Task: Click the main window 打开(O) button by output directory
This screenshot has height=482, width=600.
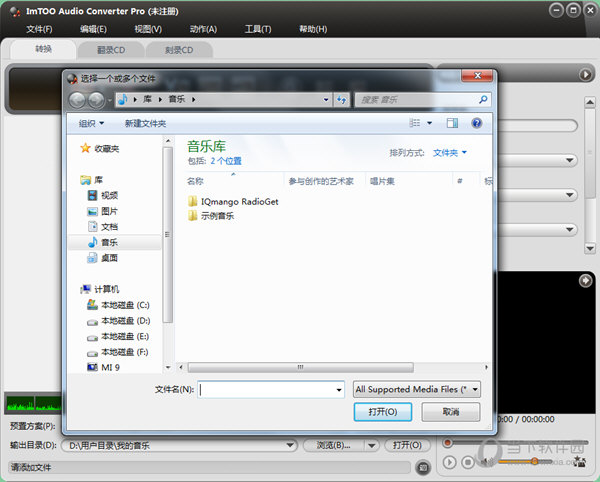Action: pos(407,445)
